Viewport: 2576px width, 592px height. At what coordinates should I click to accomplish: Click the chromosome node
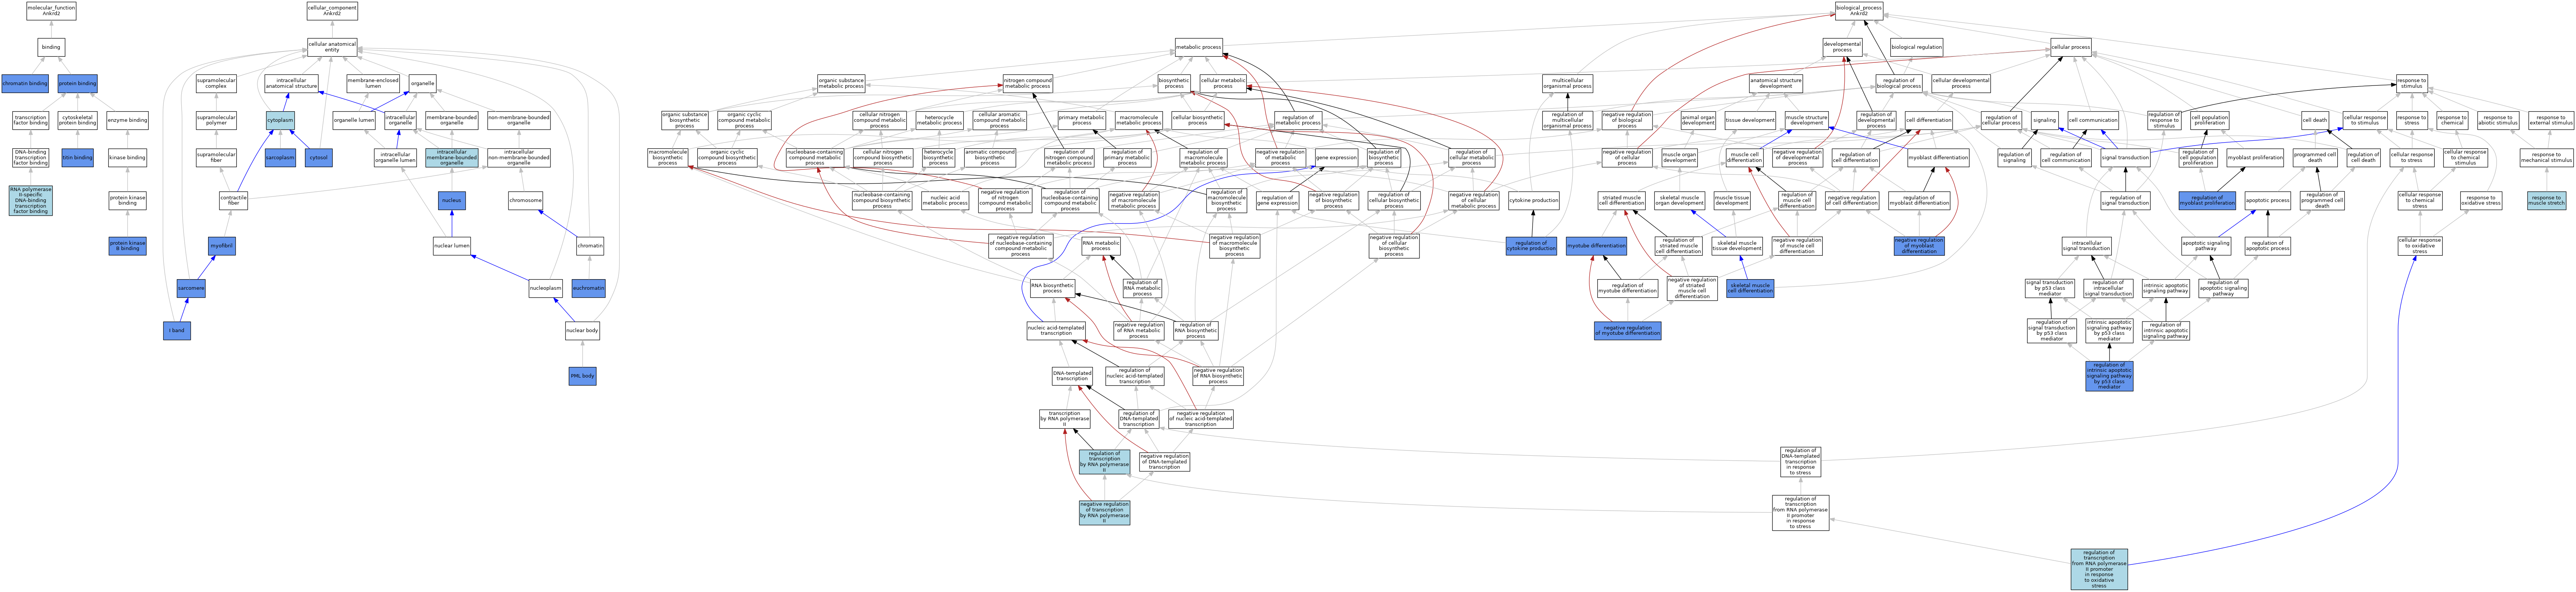click(x=526, y=200)
